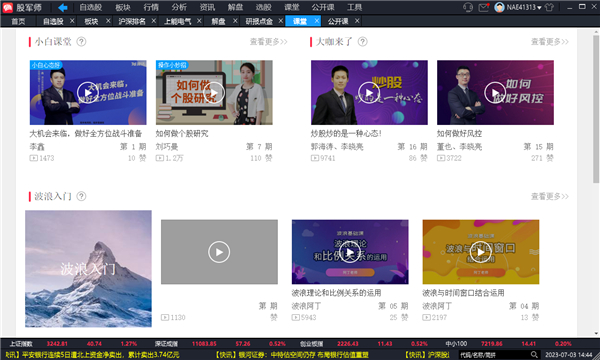Viewport: 600px width, 360px height.
Task: Close the active 课堂 tab
Action: [317, 21]
